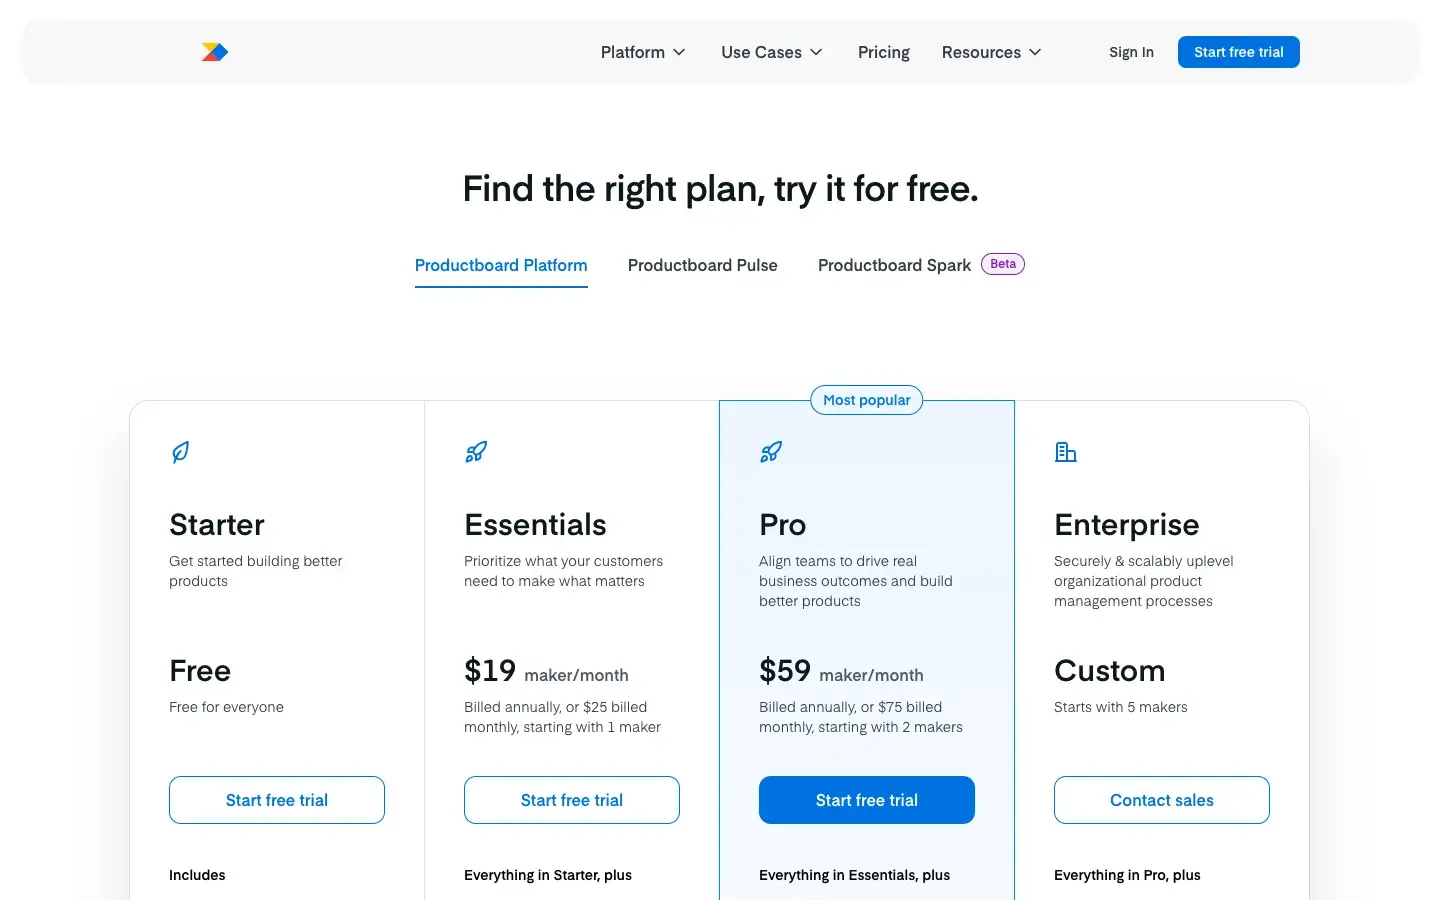
Task: Select the Enterprise building icon
Action: (1066, 452)
